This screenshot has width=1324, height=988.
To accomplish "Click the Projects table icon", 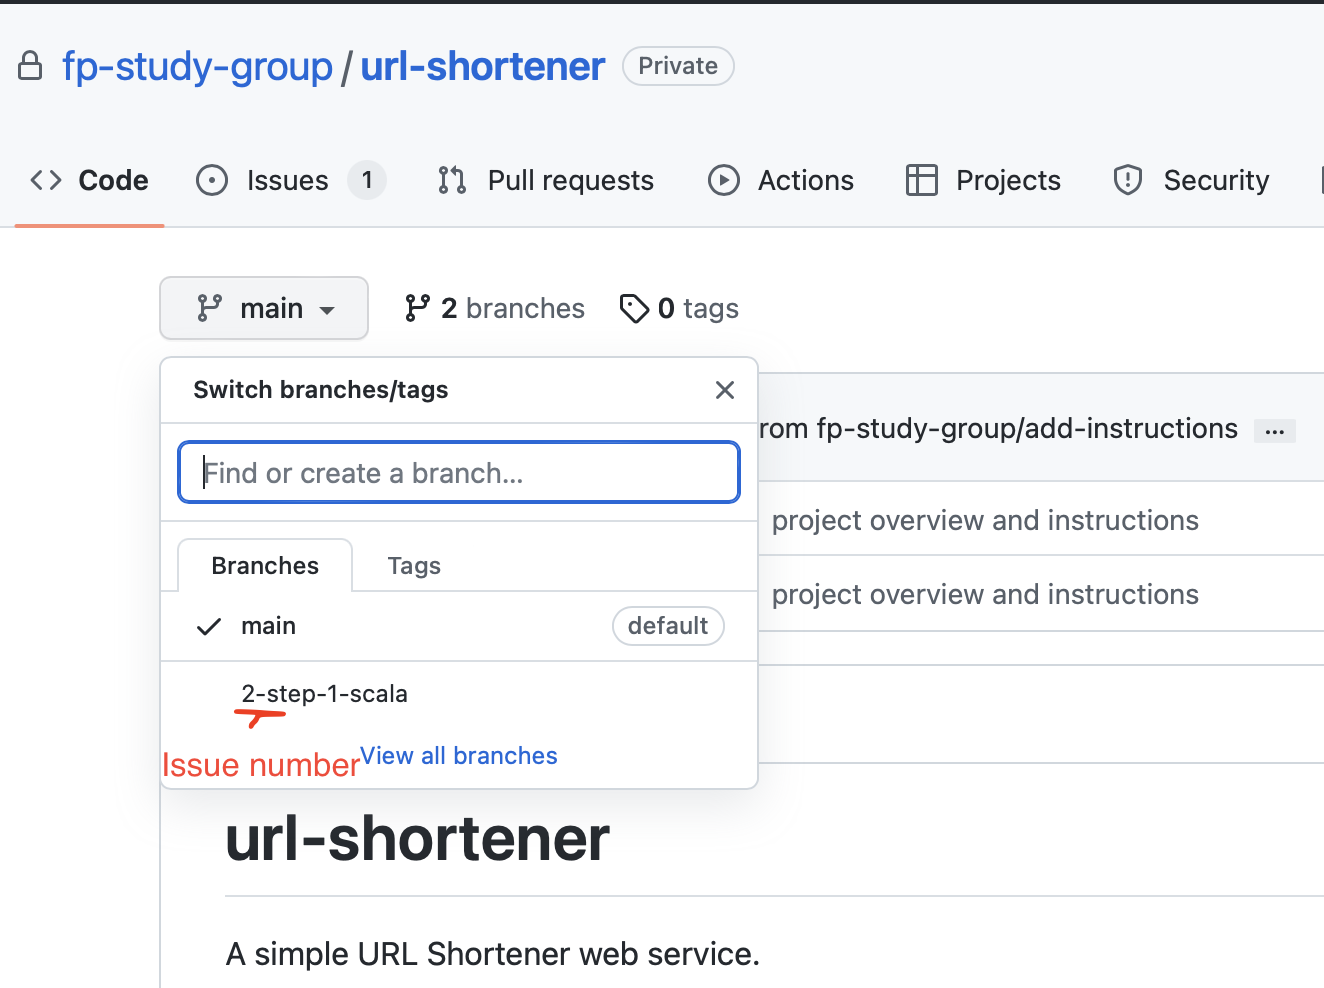I will click(921, 180).
